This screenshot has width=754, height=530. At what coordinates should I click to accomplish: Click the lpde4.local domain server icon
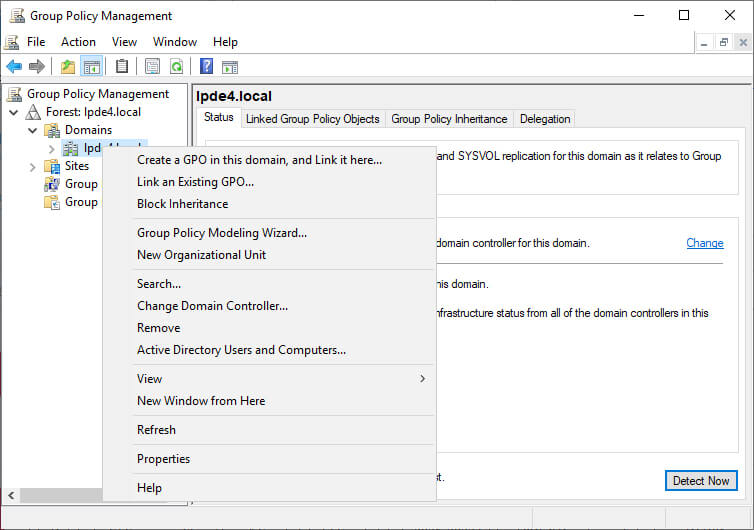click(x=71, y=149)
